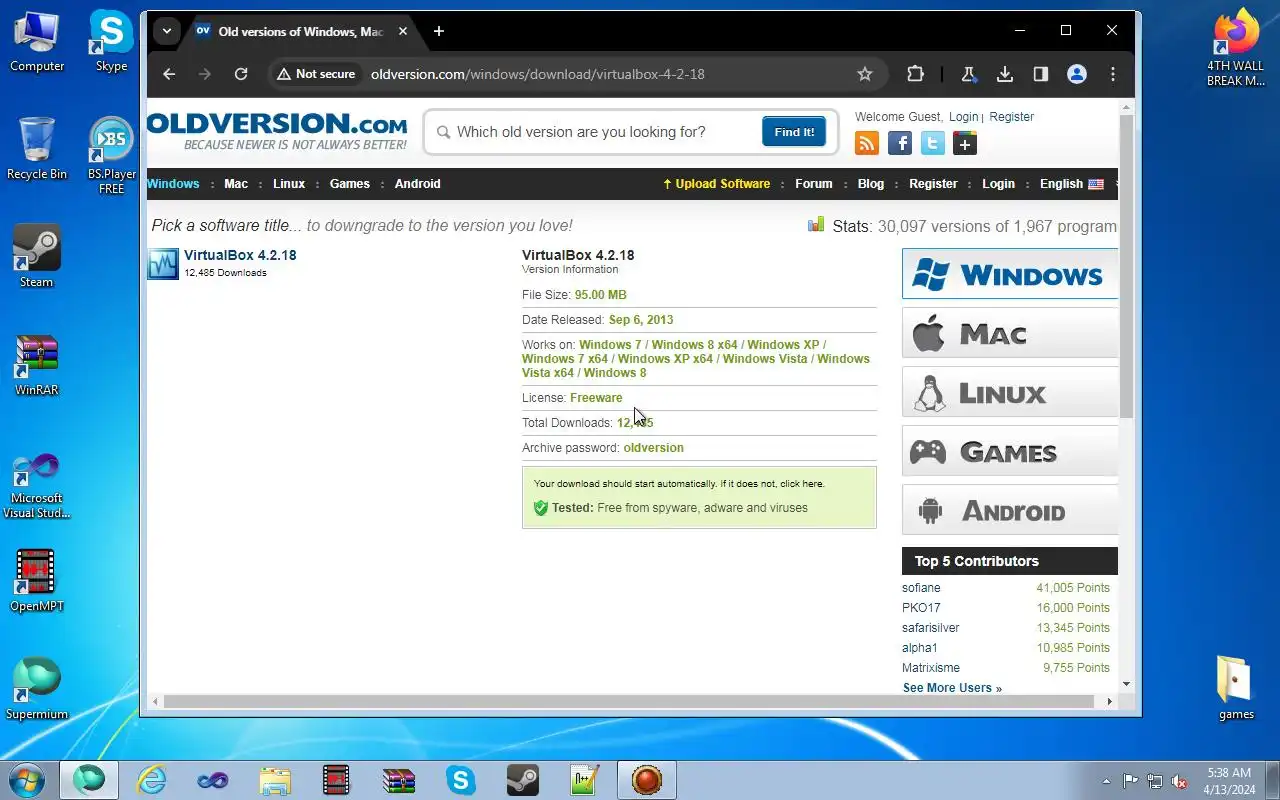Show hidden tray icons arrow

pyautogui.click(x=1106, y=781)
